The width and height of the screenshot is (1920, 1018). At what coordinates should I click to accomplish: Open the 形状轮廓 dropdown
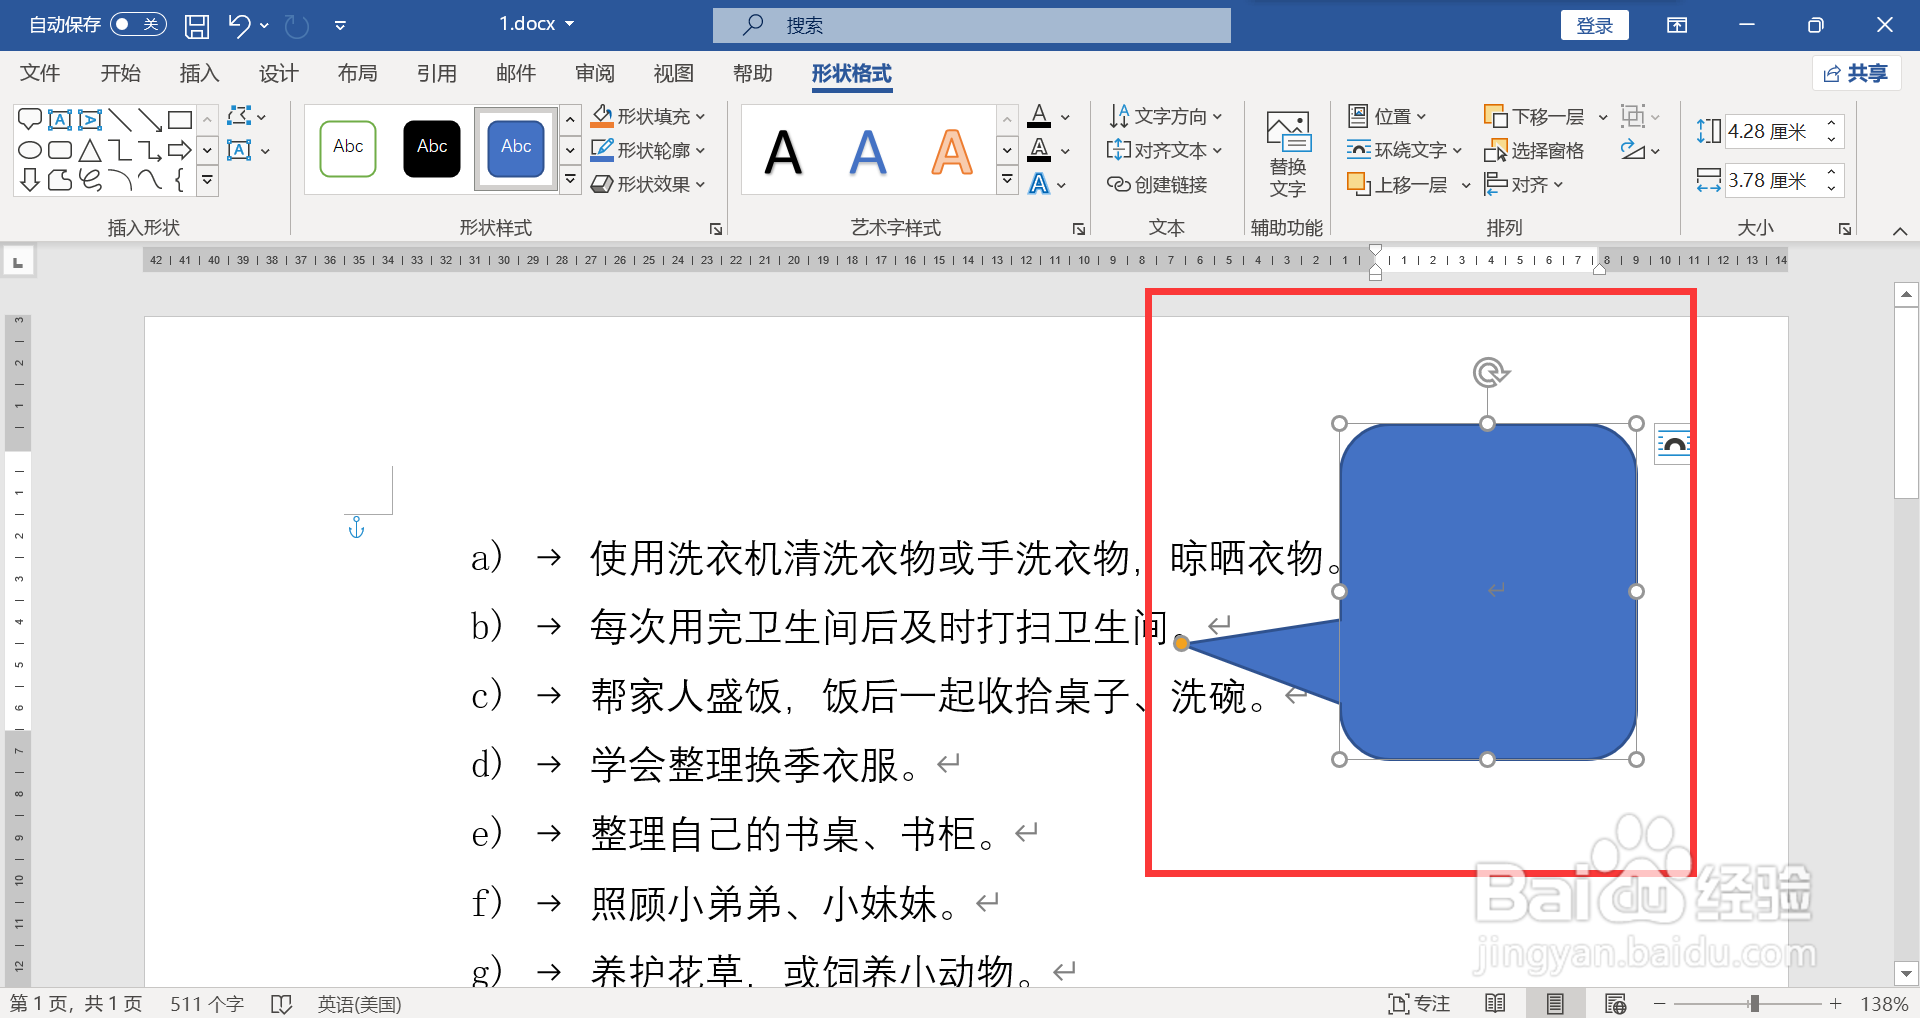[x=648, y=150]
